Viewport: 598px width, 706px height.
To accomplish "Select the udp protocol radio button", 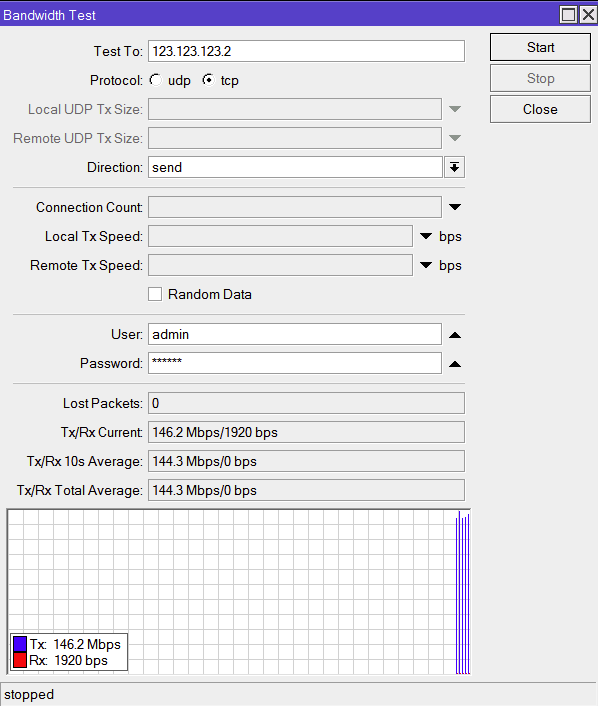I will click(156, 80).
